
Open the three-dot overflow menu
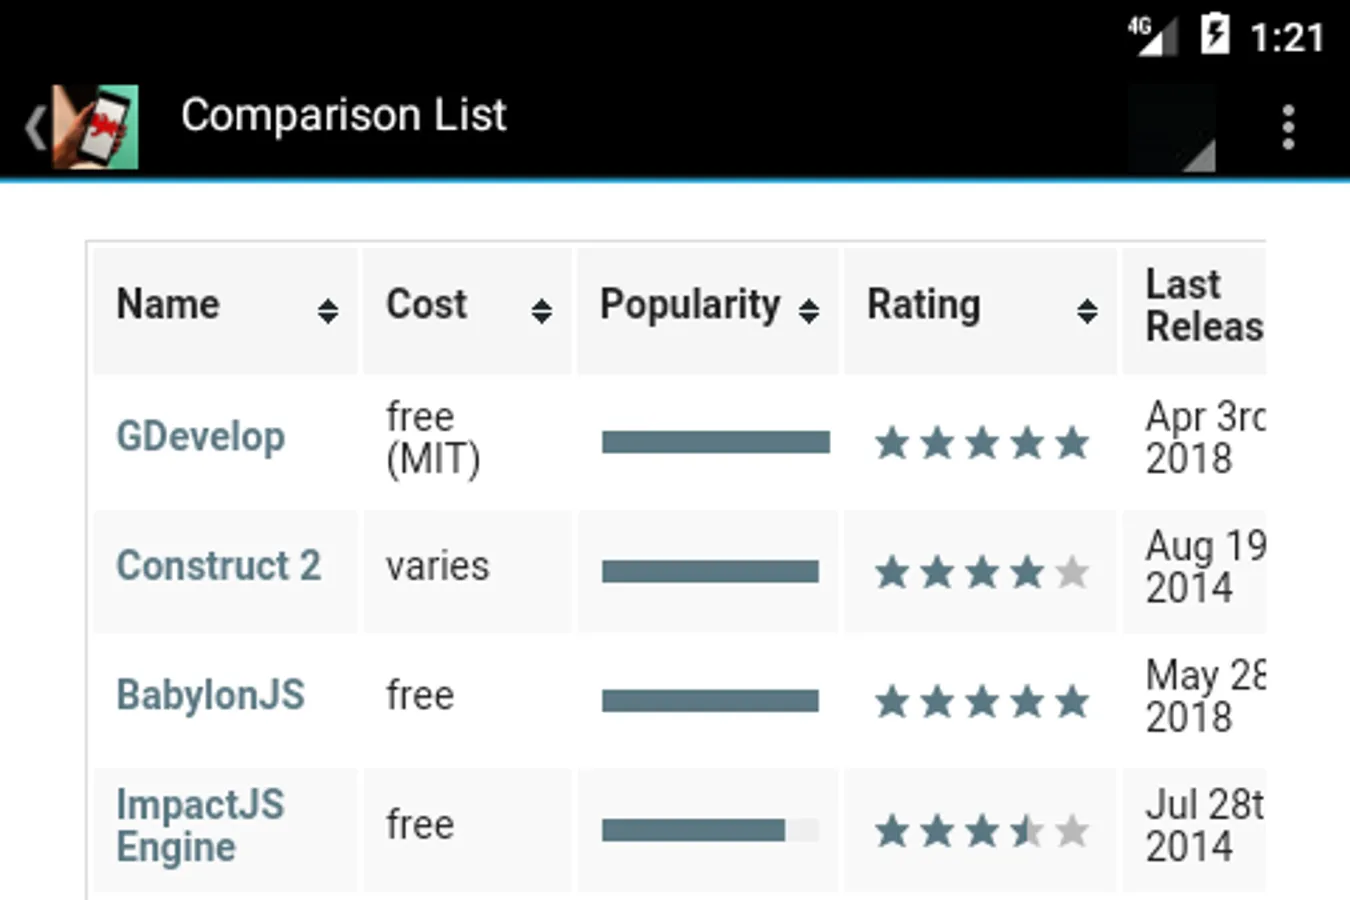1288,127
